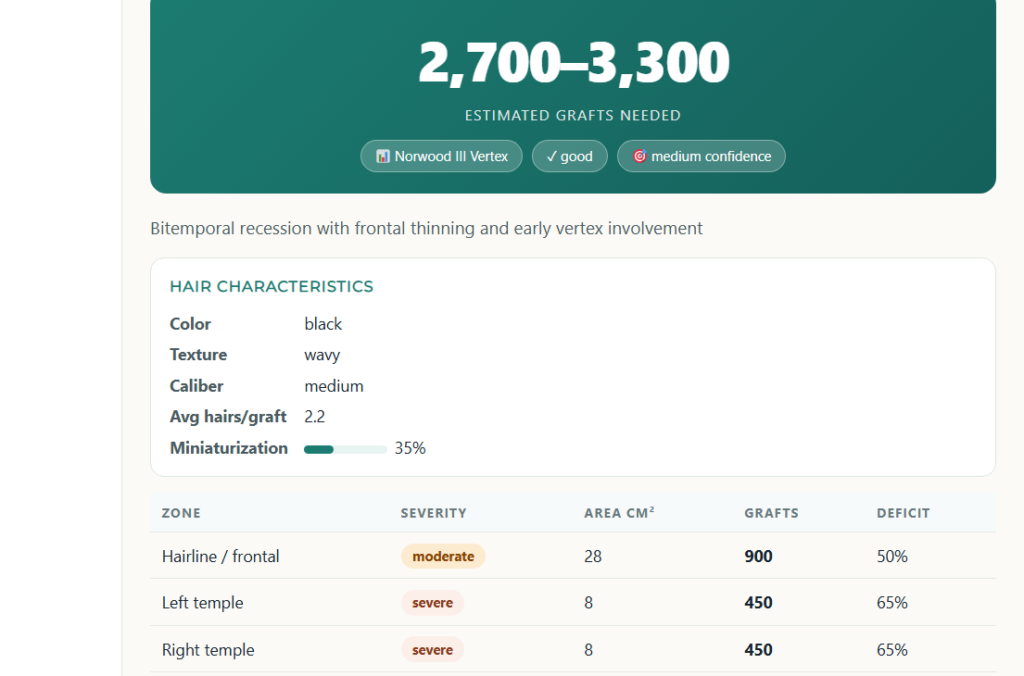Click the Caliber label
1024x676 pixels.
pos(197,386)
